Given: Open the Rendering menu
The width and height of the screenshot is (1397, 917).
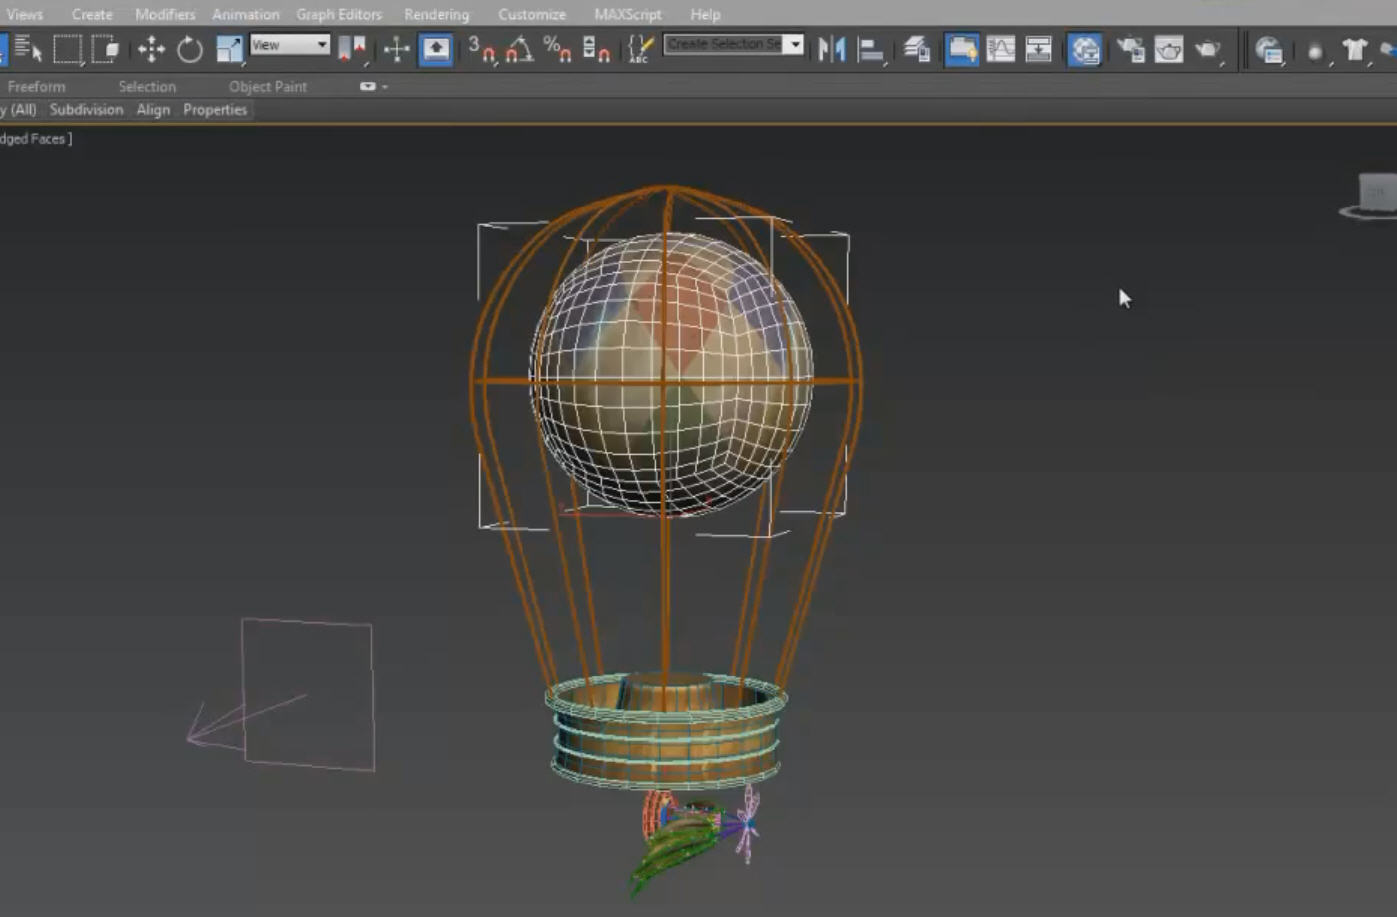Looking at the screenshot, I should 437,14.
